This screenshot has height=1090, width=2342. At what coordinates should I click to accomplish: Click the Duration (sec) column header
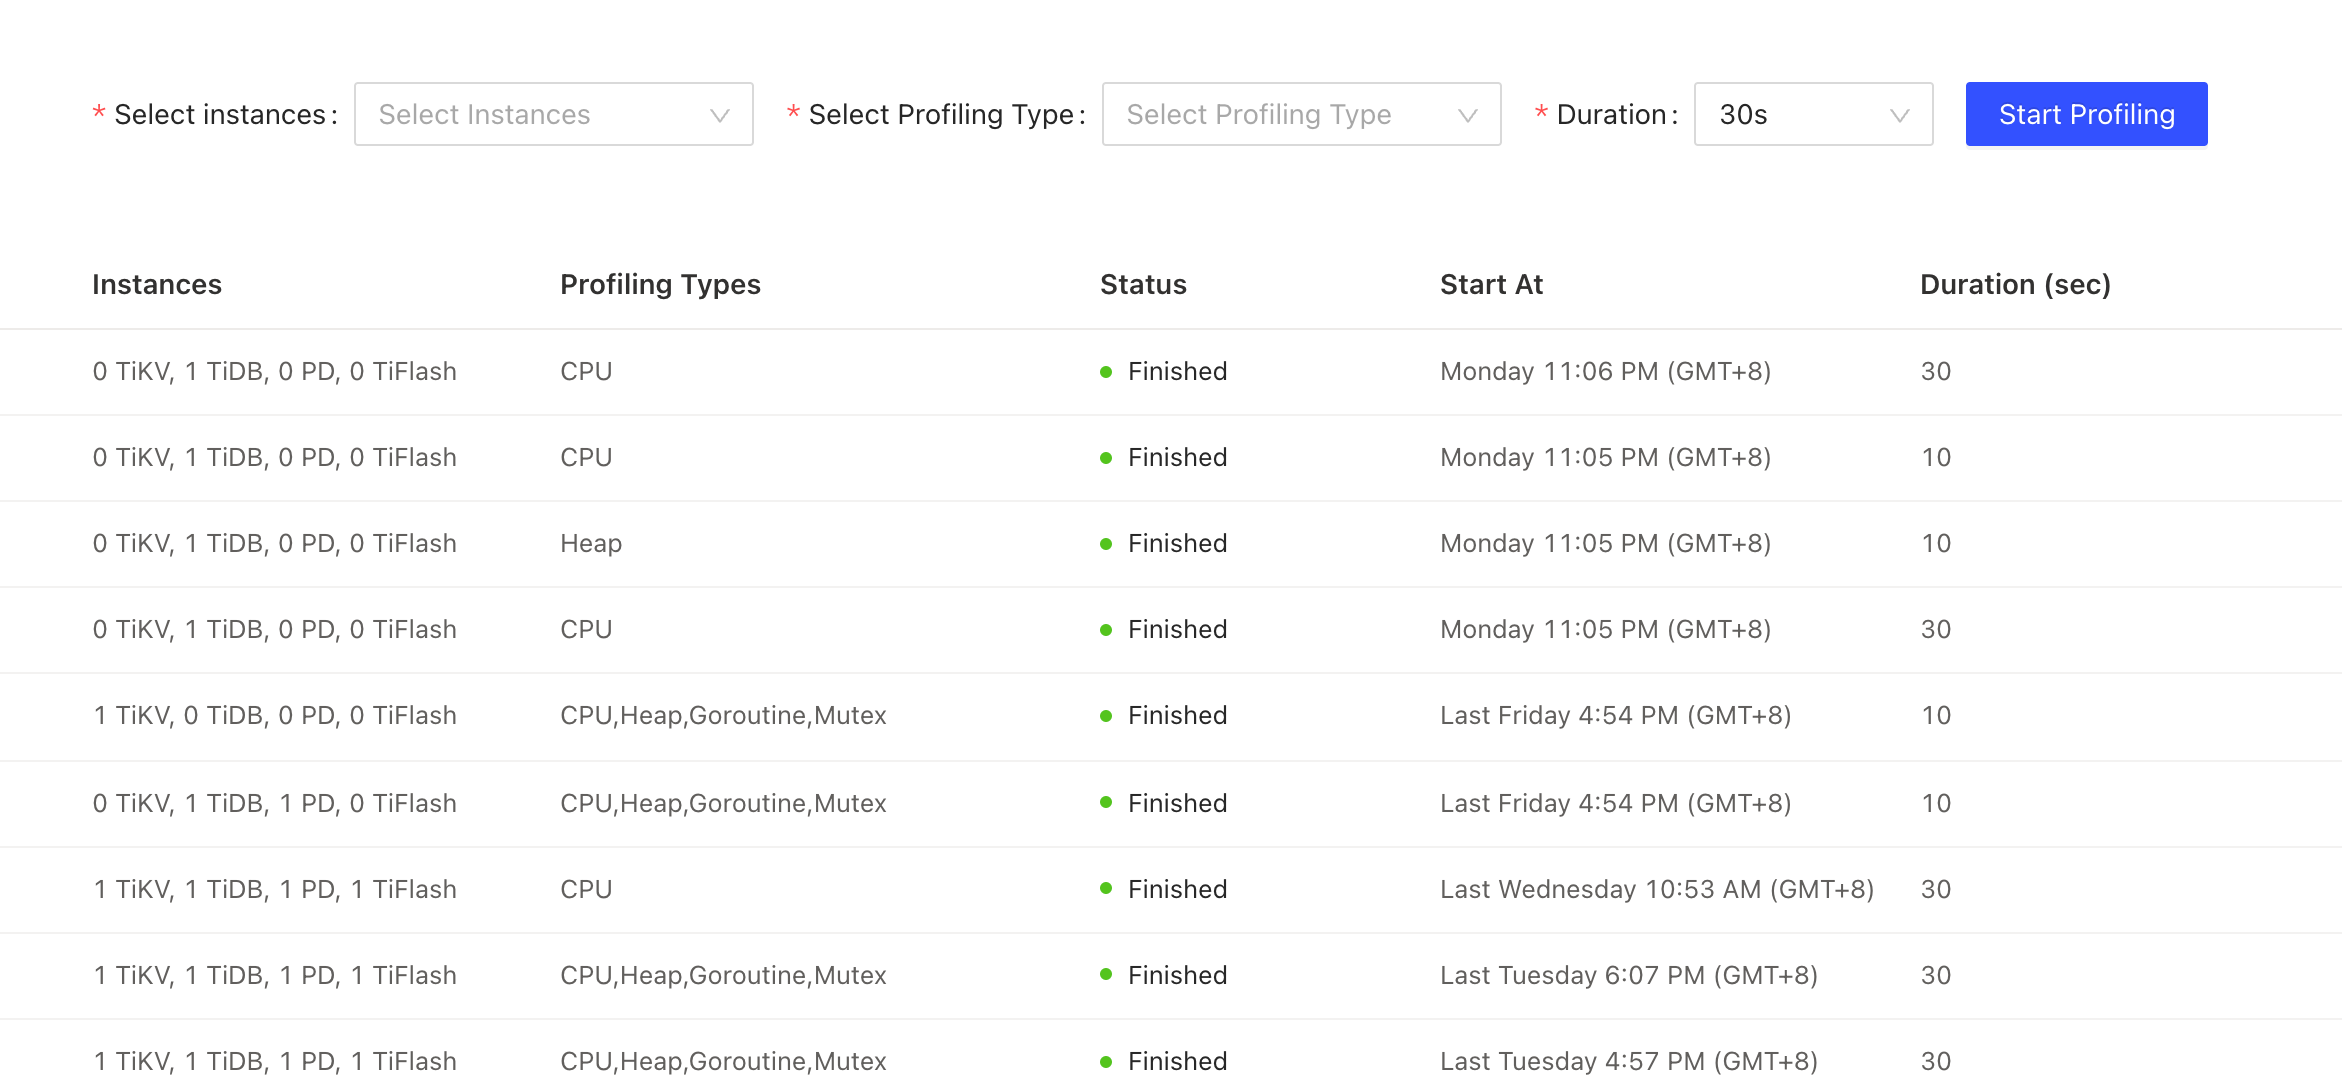point(2015,285)
